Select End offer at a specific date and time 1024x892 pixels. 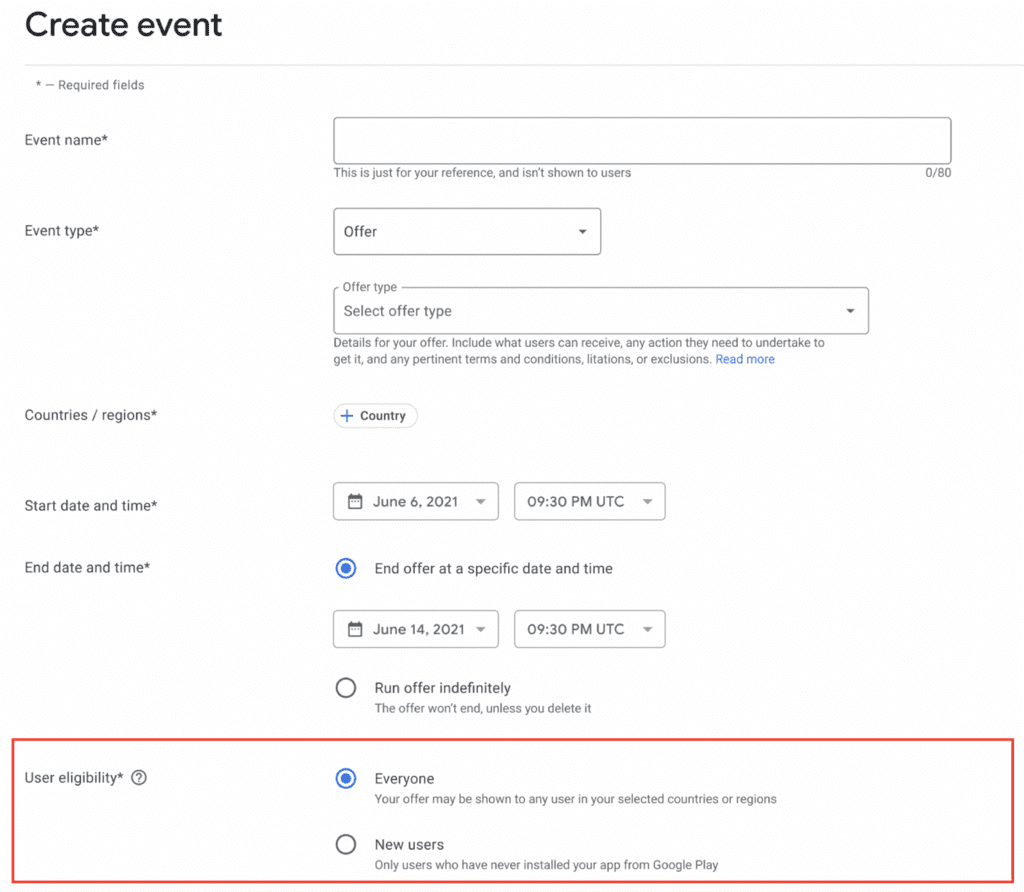click(345, 567)
